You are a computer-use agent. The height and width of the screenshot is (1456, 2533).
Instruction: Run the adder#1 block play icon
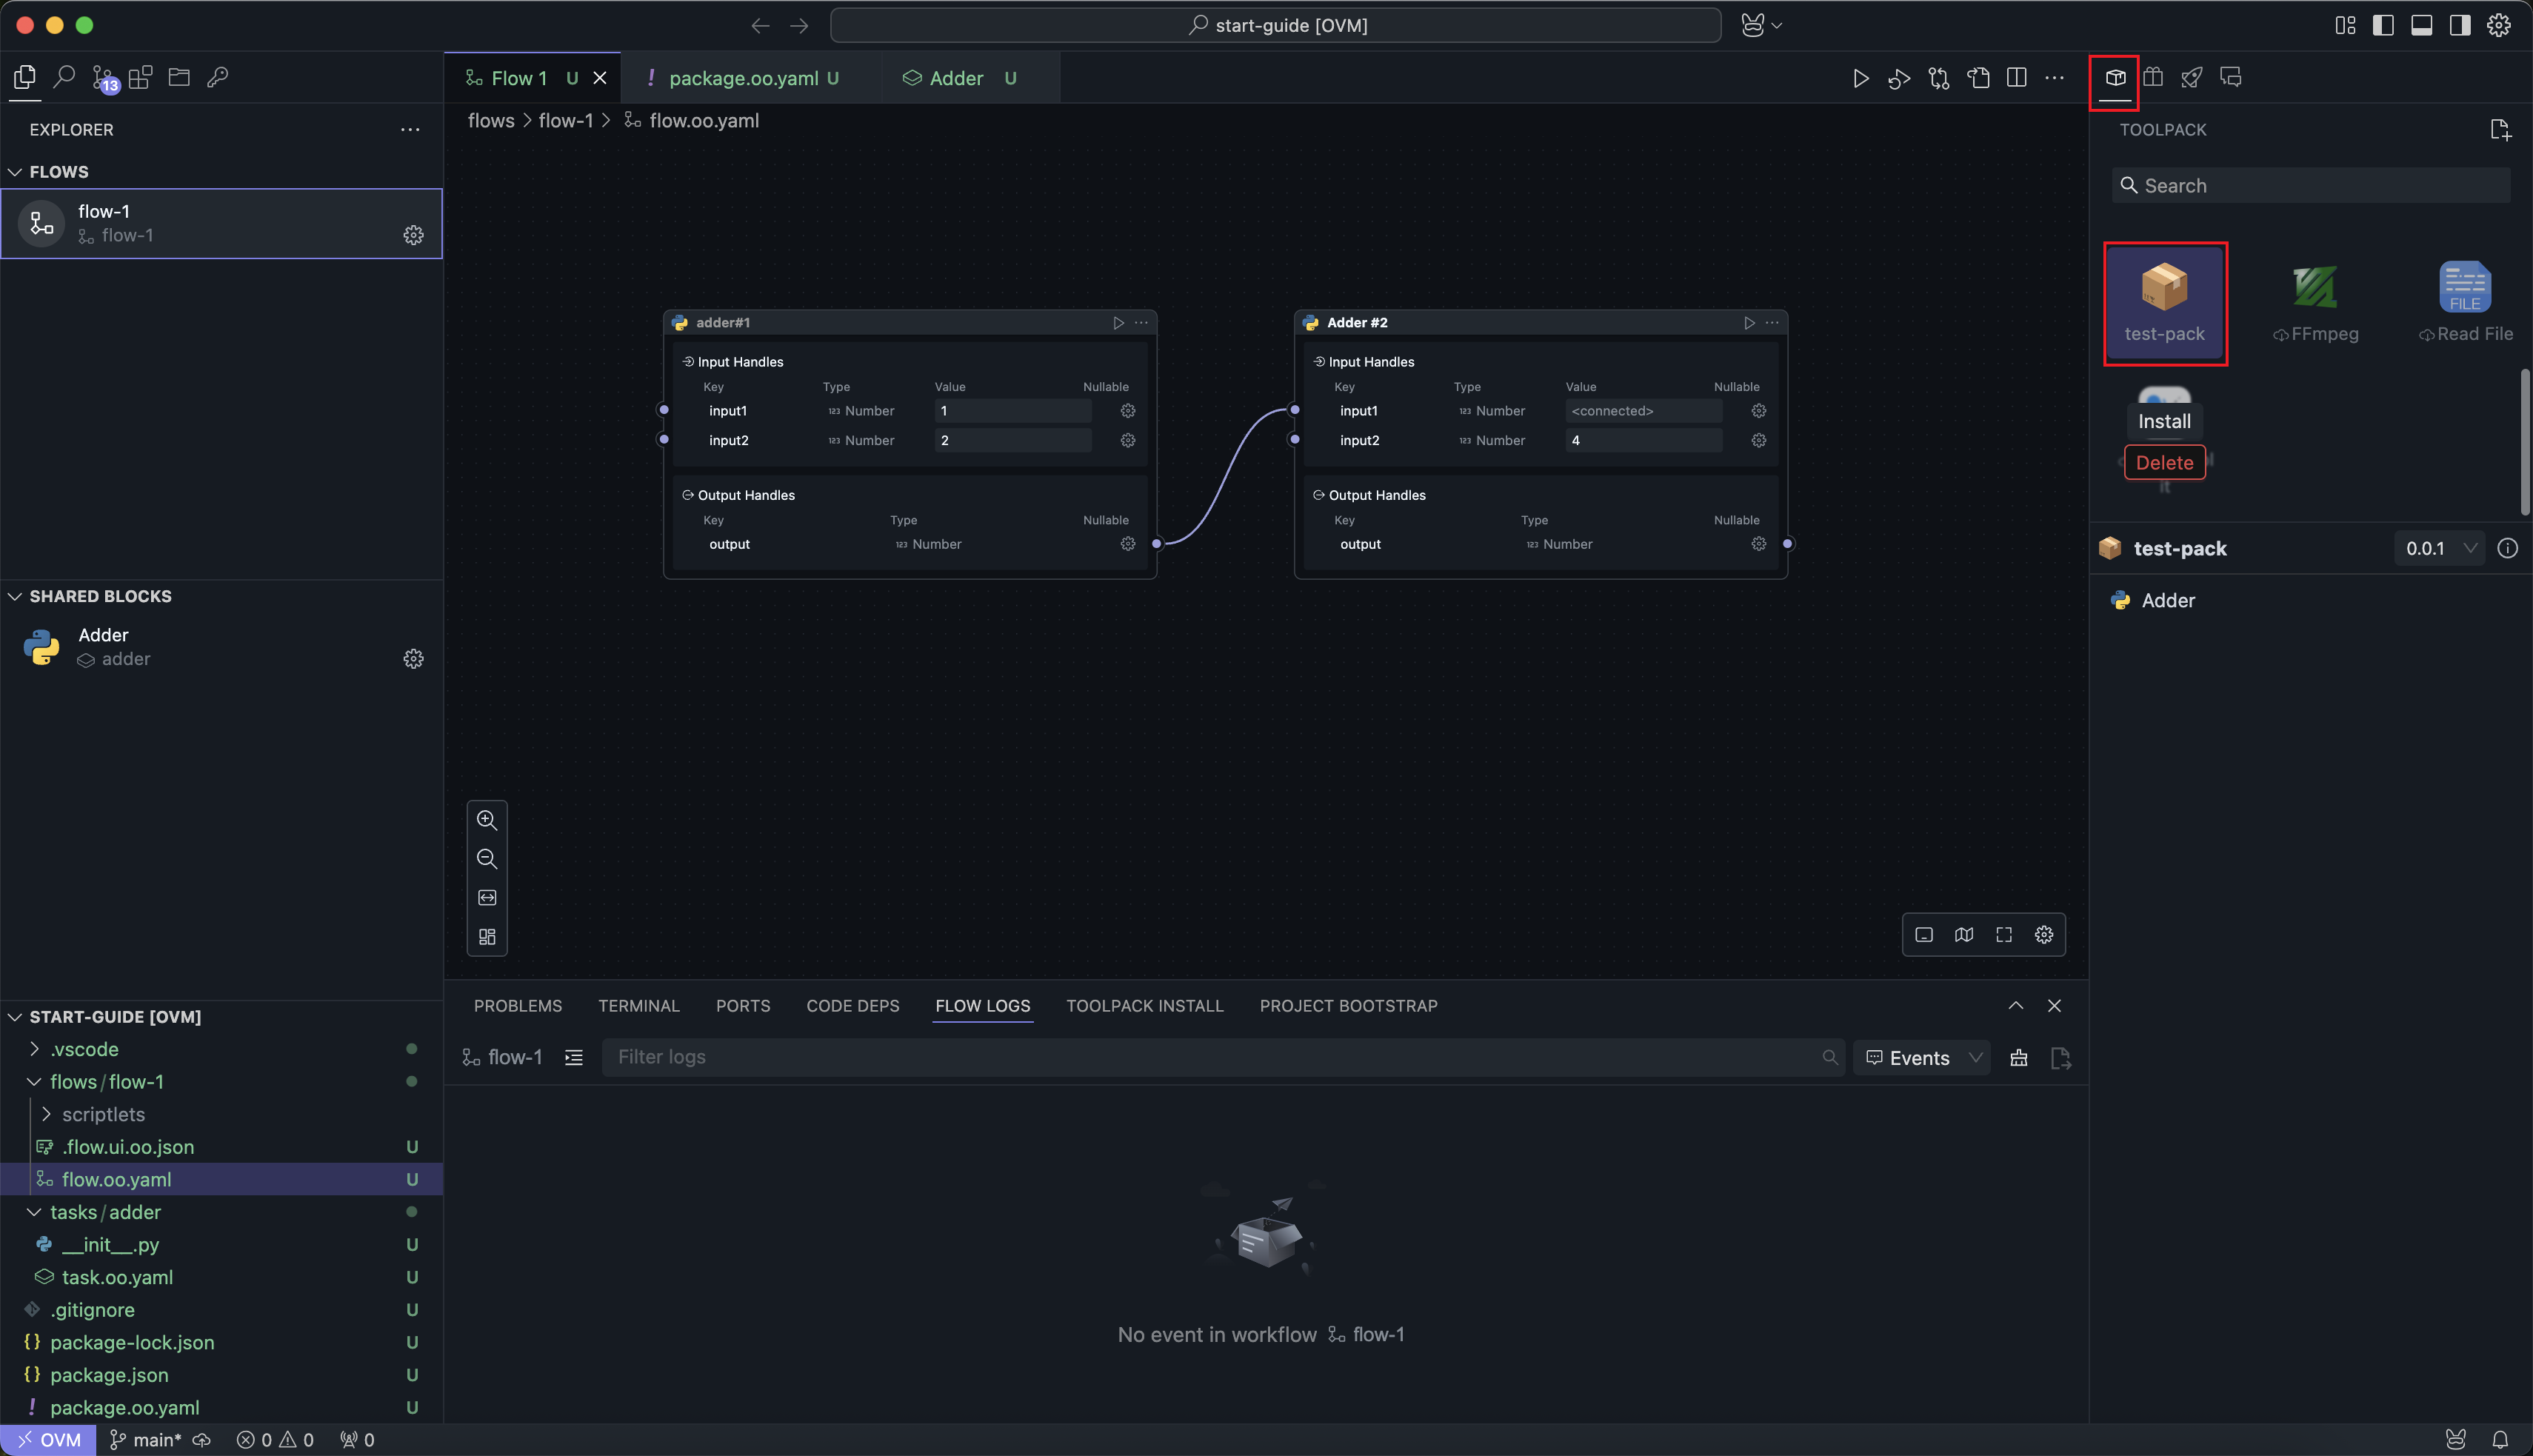click(1118, 323)
